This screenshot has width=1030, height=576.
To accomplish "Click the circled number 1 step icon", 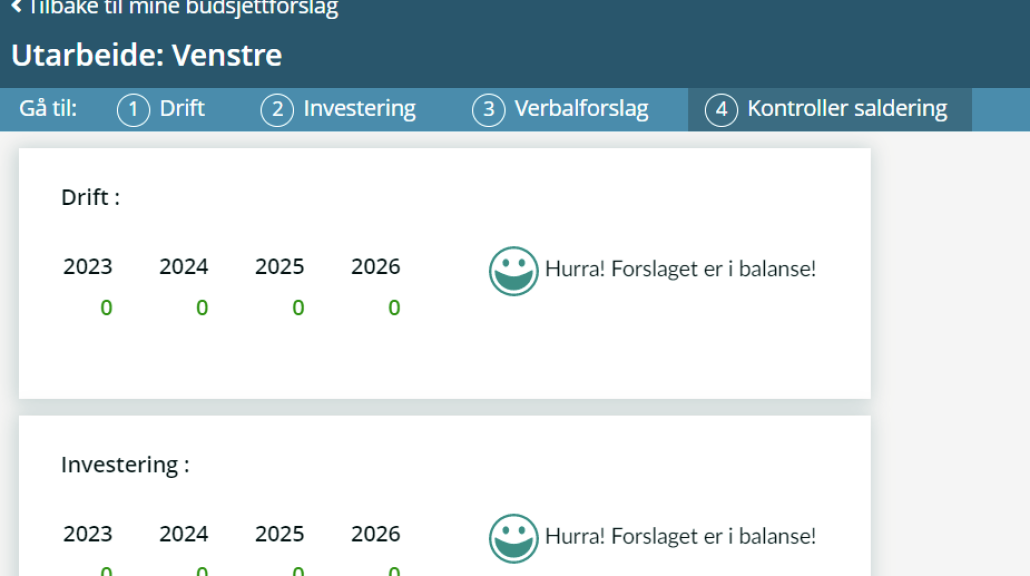I will [133, 110].
